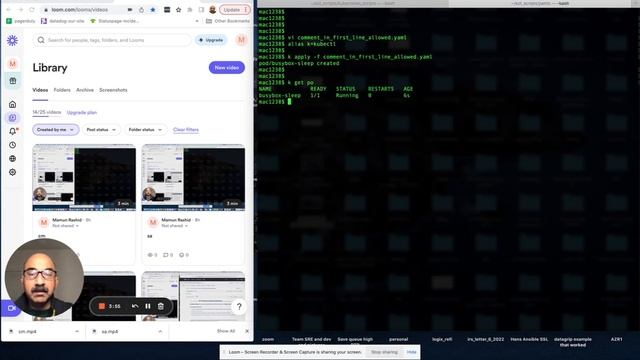Go to Home via the sidebar house icon
The image size is (640, 360).
[13, 104]
